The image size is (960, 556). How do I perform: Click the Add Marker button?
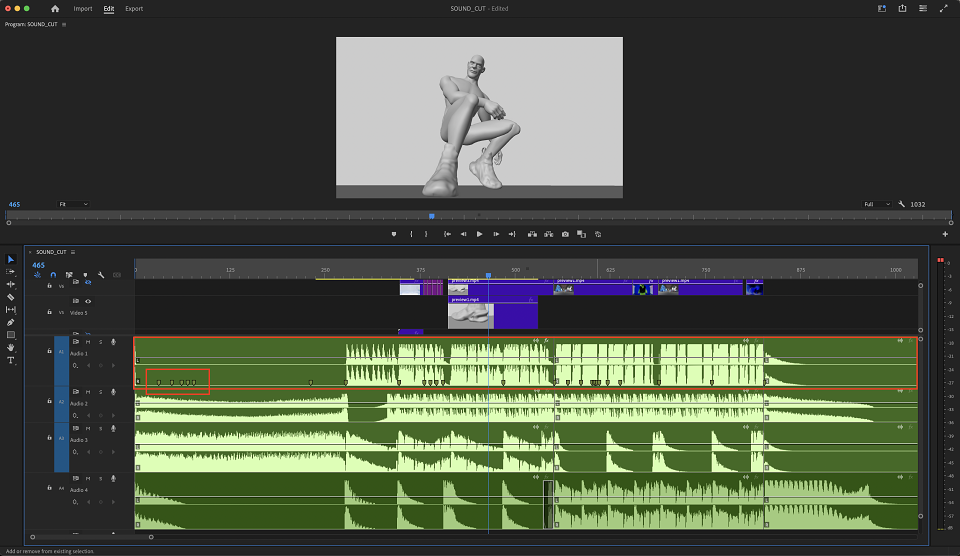394,234
